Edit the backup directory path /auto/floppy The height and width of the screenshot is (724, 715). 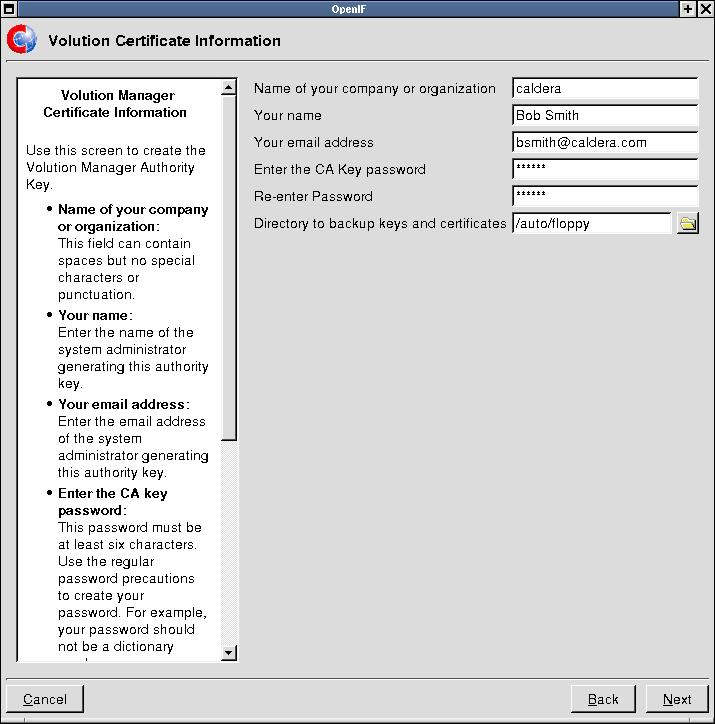click(591, 224)
